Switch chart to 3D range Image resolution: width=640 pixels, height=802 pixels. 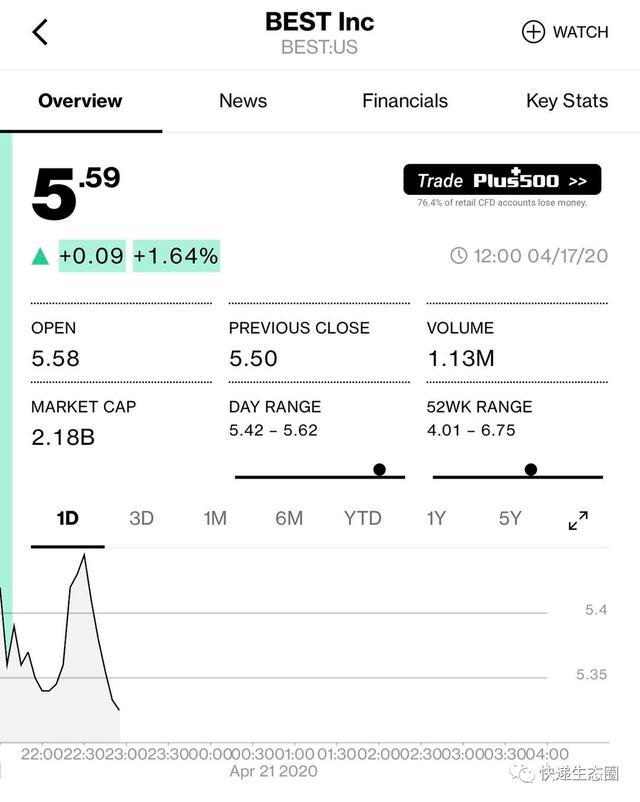141,518
